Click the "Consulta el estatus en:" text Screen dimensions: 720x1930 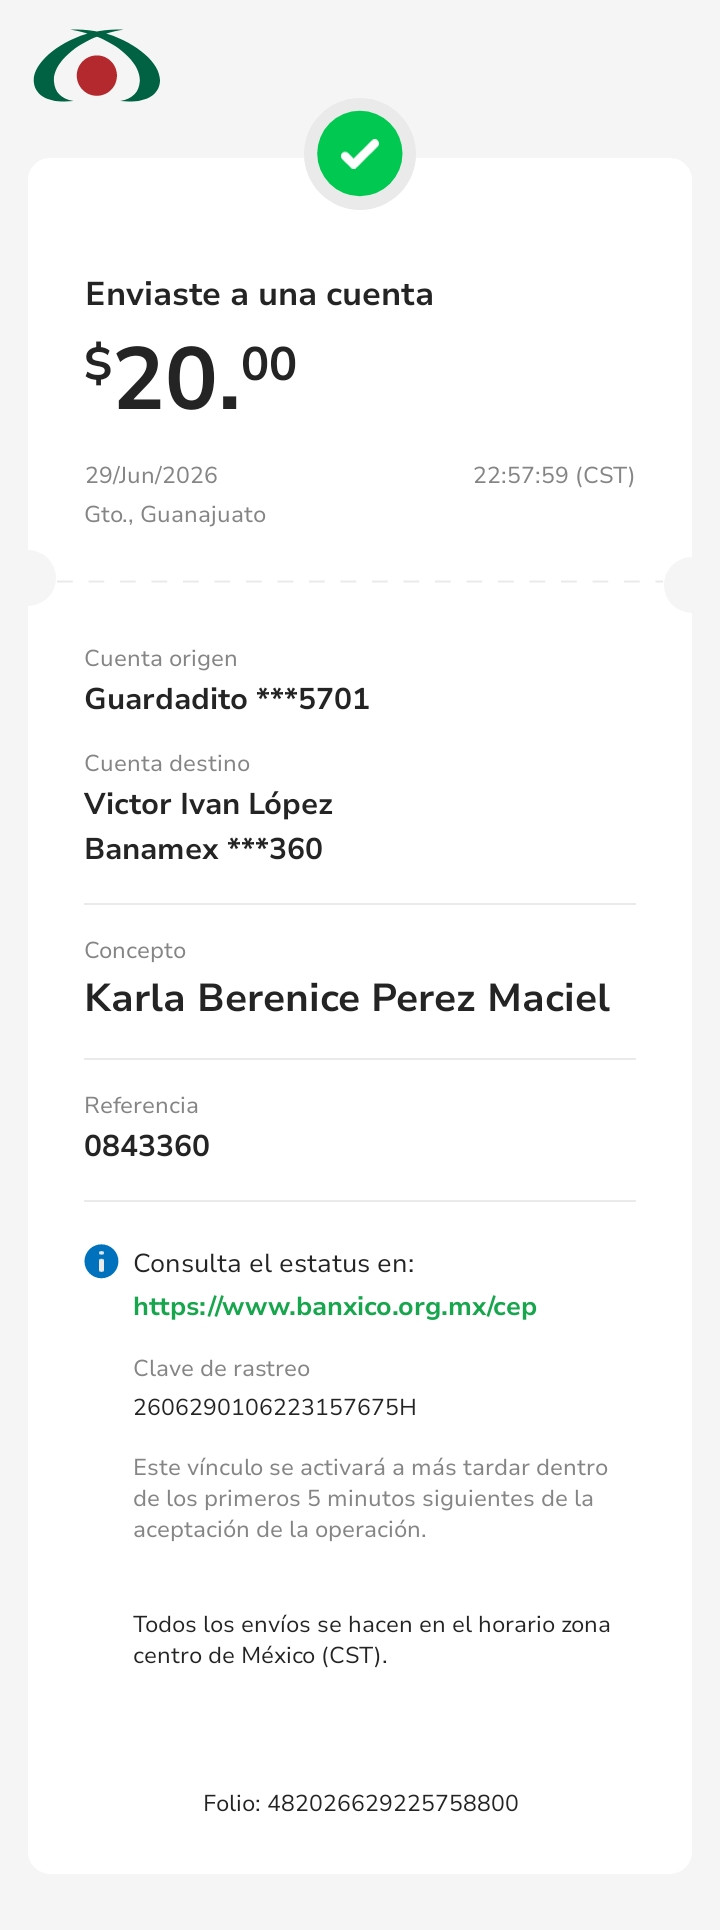coord(274,1263)
